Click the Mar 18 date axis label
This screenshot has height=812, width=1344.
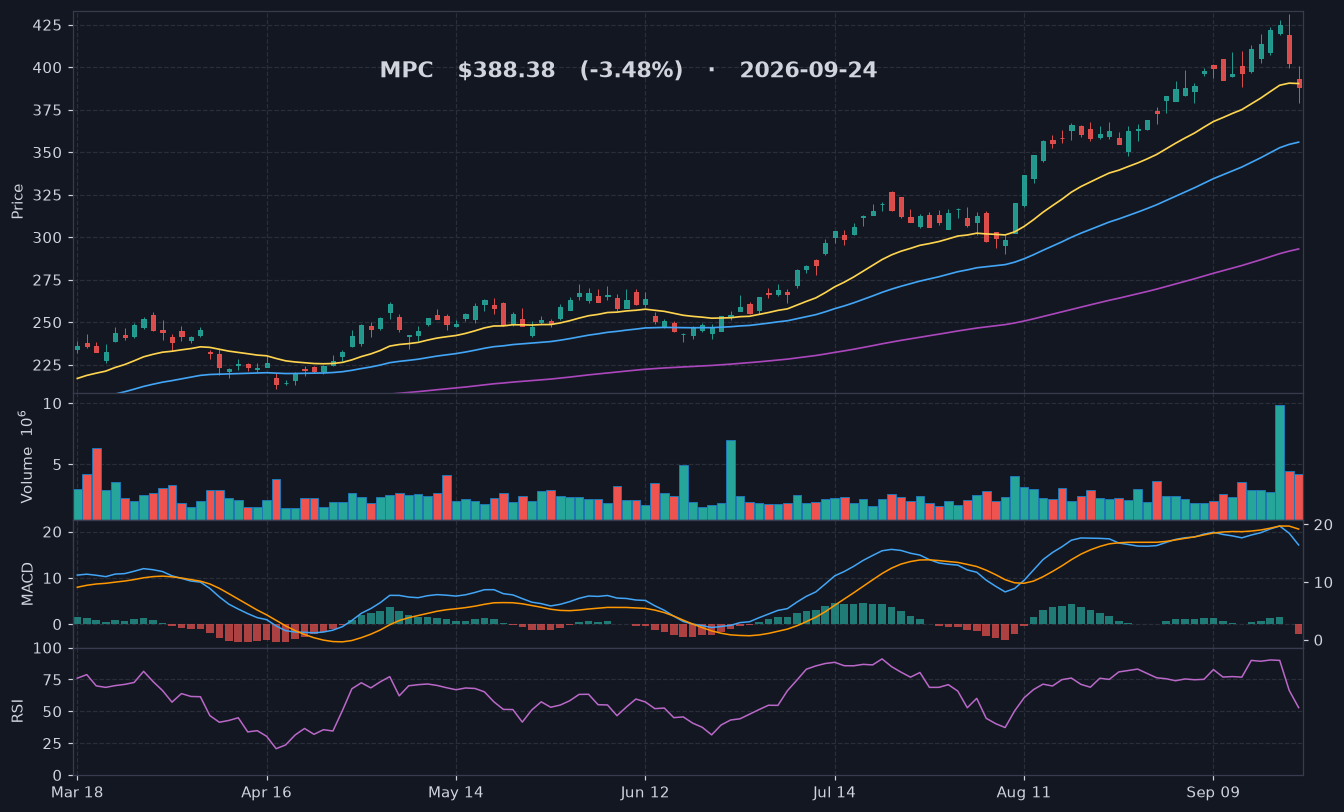click(x=77, y=792)
